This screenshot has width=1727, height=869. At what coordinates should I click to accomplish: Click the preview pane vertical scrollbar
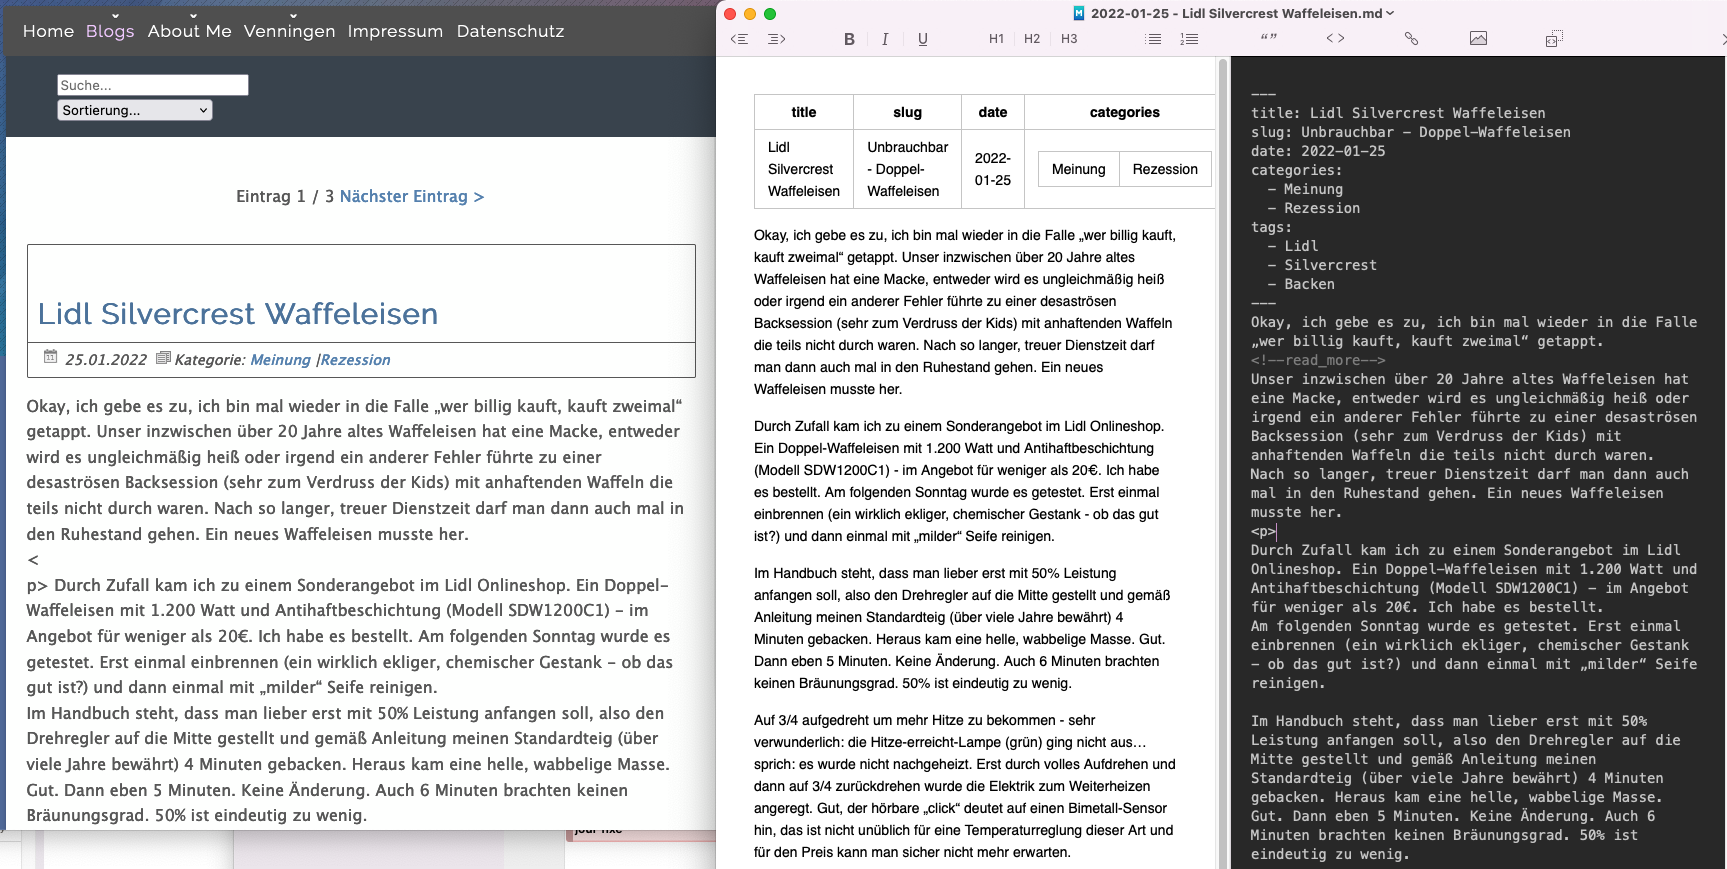pos(1222,460)
